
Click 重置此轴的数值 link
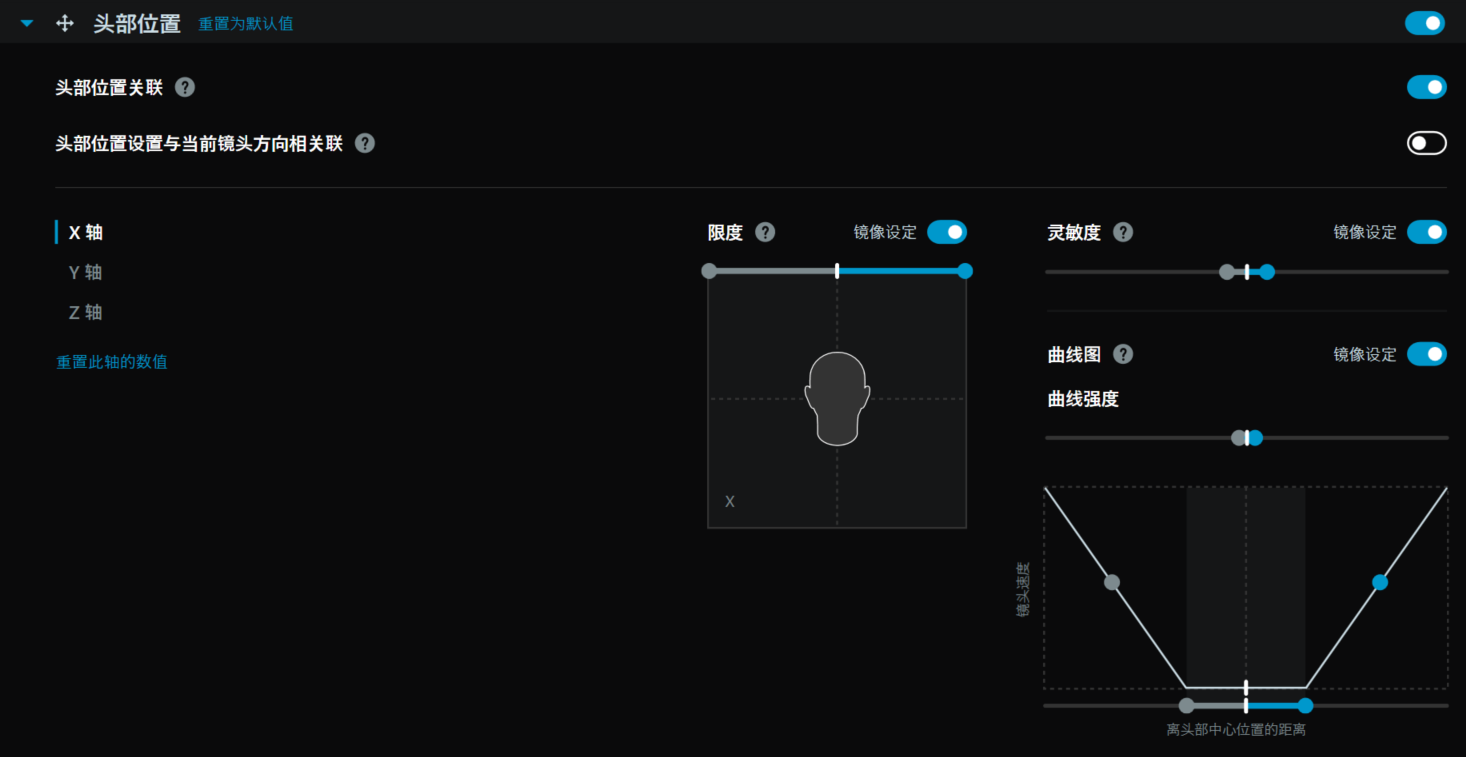point(111,362)
